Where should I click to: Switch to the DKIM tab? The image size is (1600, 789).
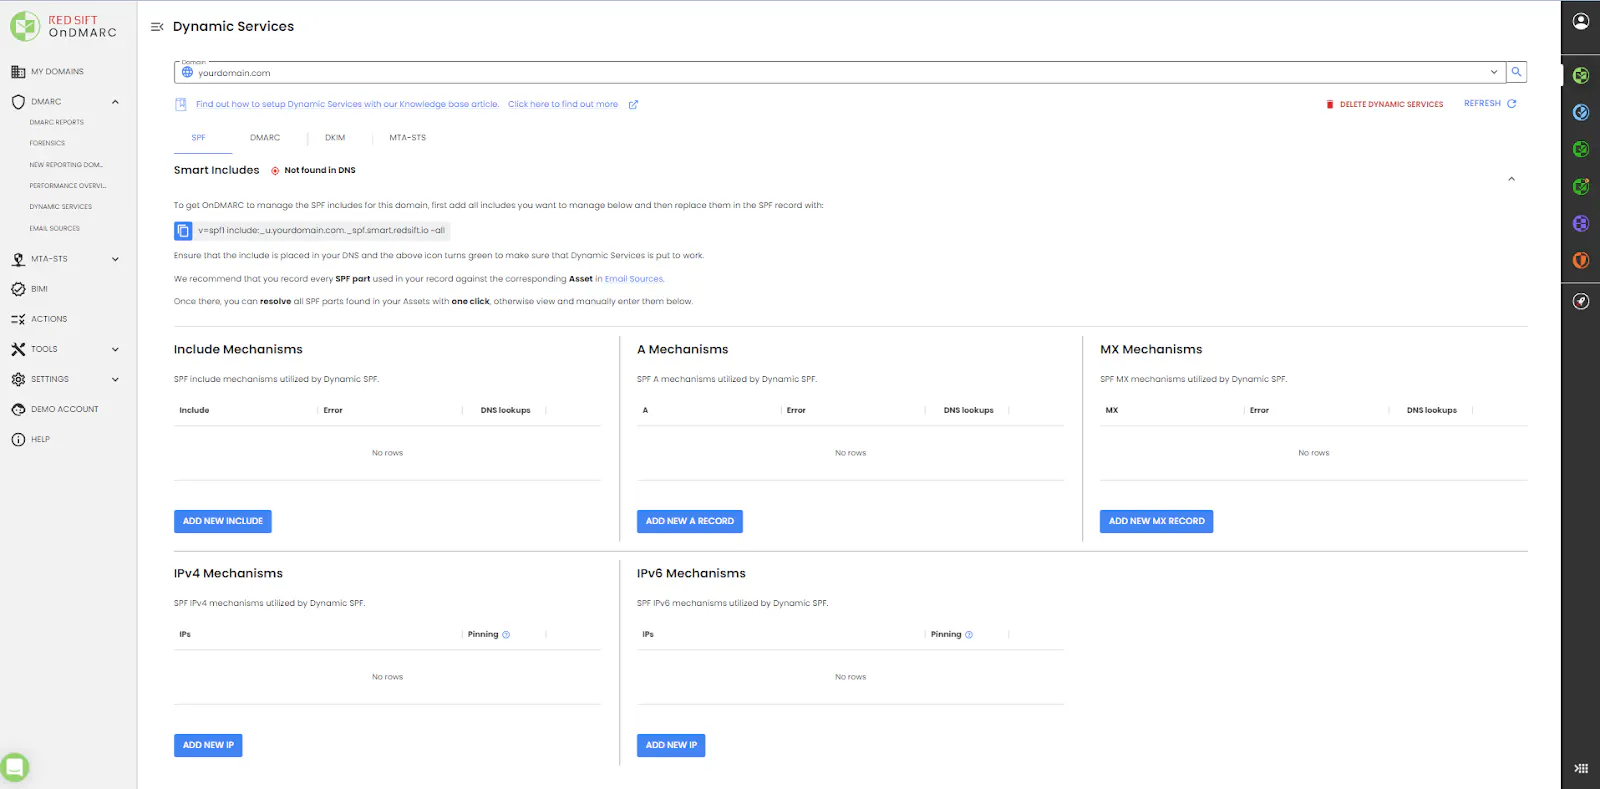tap(335, 138)
